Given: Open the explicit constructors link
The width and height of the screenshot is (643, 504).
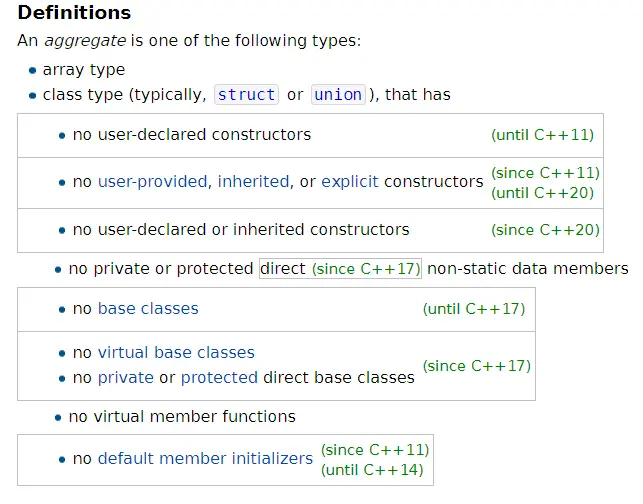Looking at the screenshot, I should (350, 182).
